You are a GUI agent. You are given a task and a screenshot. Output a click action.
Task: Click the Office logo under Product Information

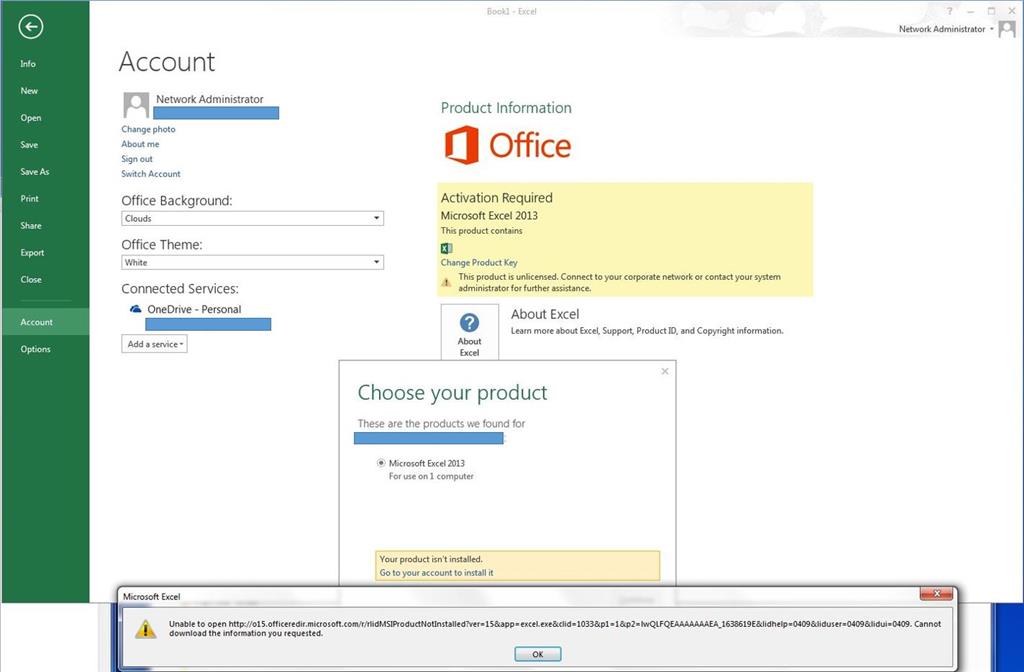tap(507, 145)
